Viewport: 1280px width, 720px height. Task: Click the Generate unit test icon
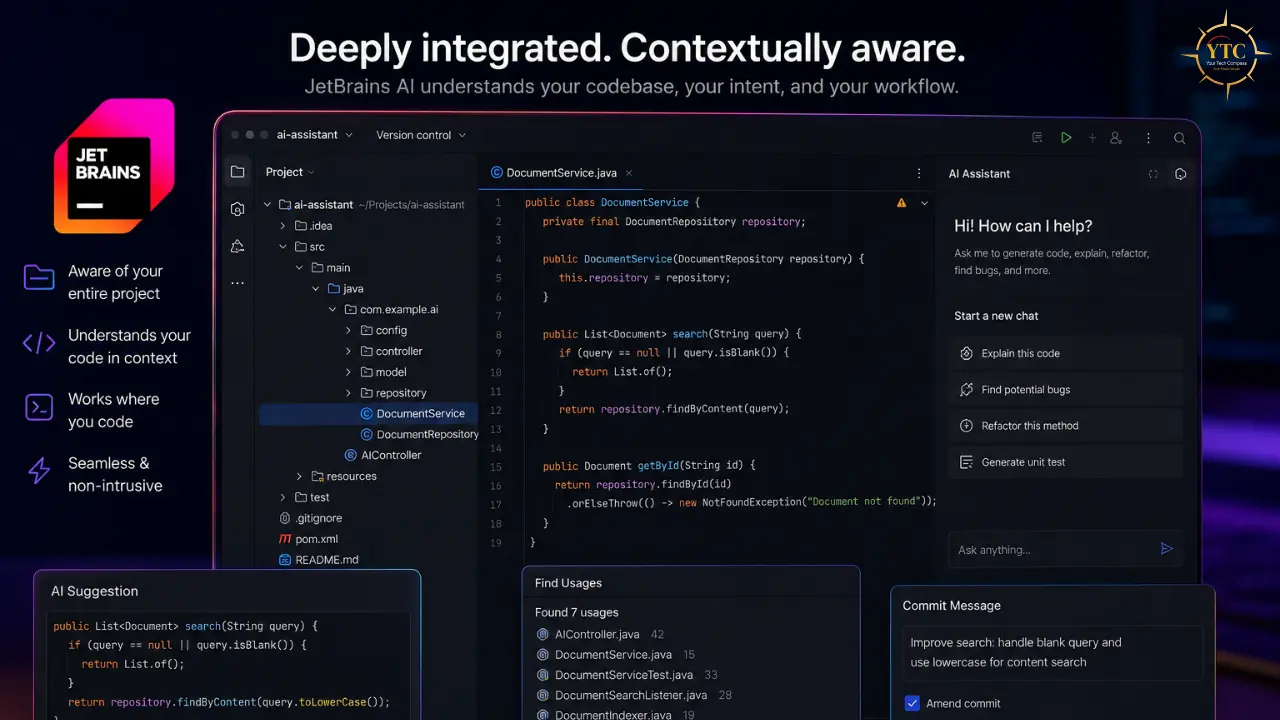coord(966,462)
